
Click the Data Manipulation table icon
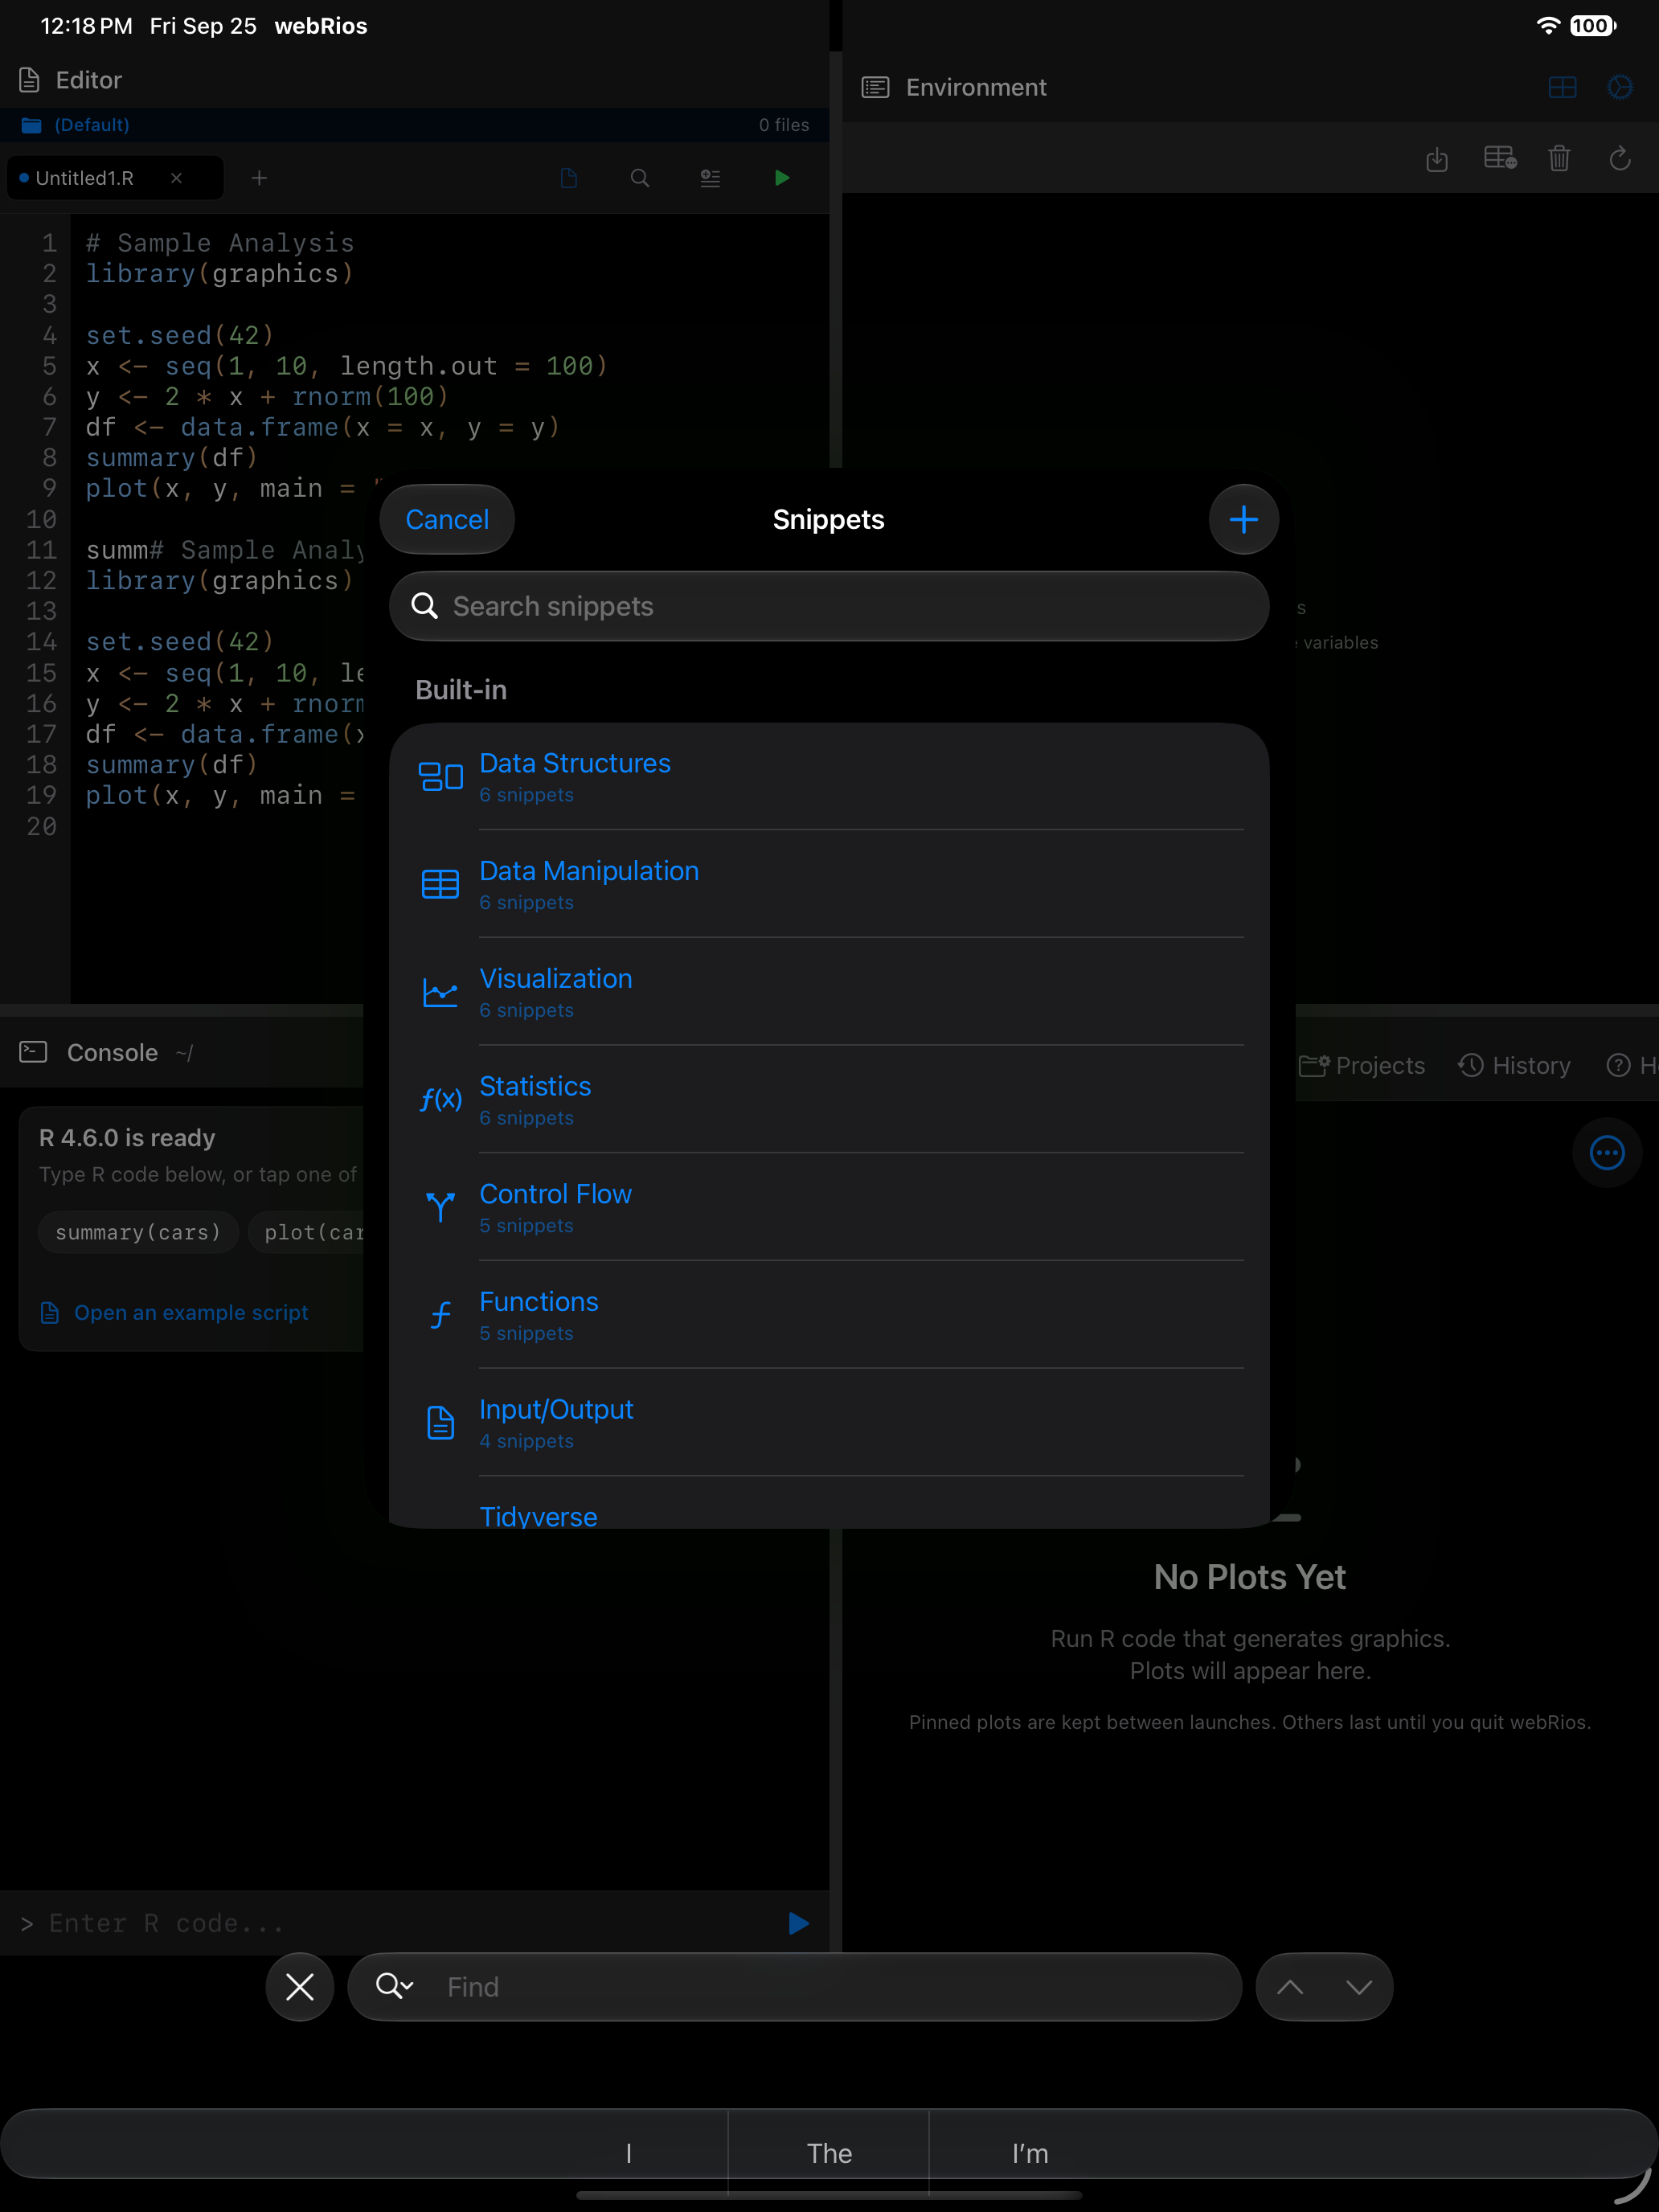pyautogui.click(x=440, y=884)
